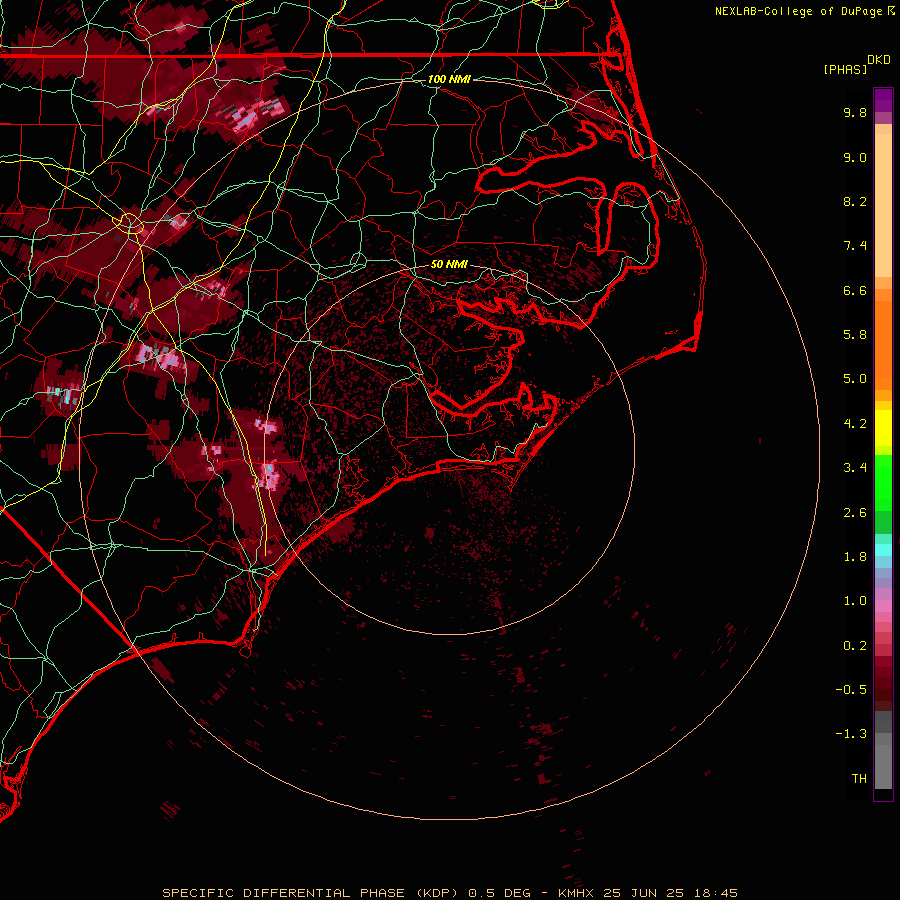Click the 2.6 scale value
The width and height of the screenshot is (900, 900).
pos(855,513)
